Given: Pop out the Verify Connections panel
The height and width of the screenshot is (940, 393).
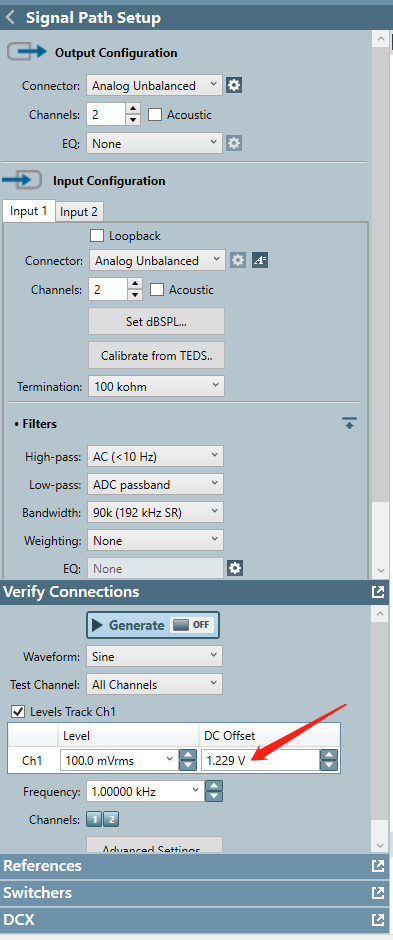Looking at the screenshot, I should point(377,592).
